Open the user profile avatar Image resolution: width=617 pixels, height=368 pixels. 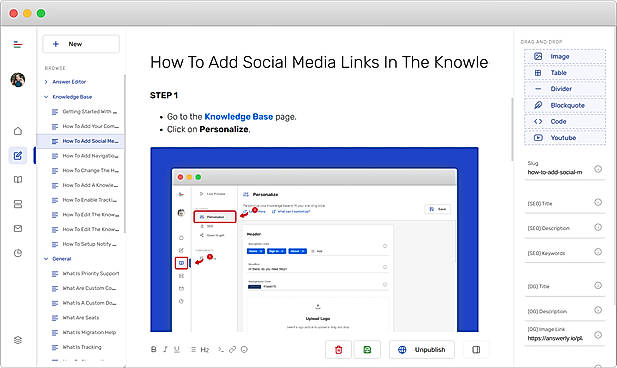click(18, 80)
